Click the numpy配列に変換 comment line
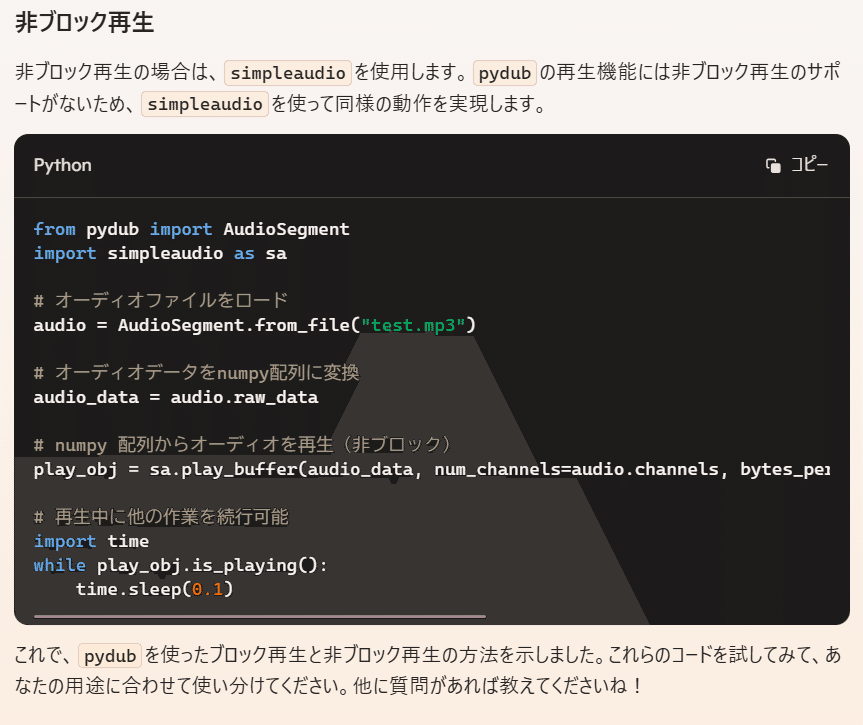This screenshot has width=863, height=725. 196,373
